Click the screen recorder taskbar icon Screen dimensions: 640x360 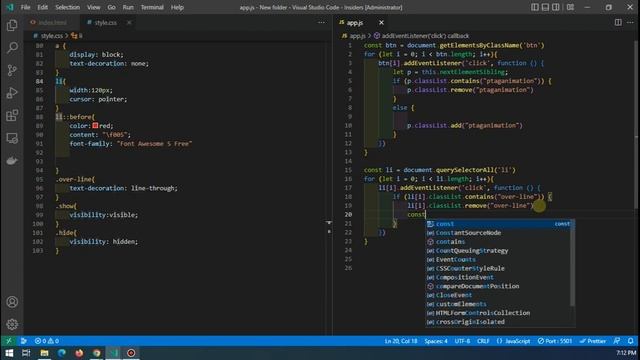(131, 353)
